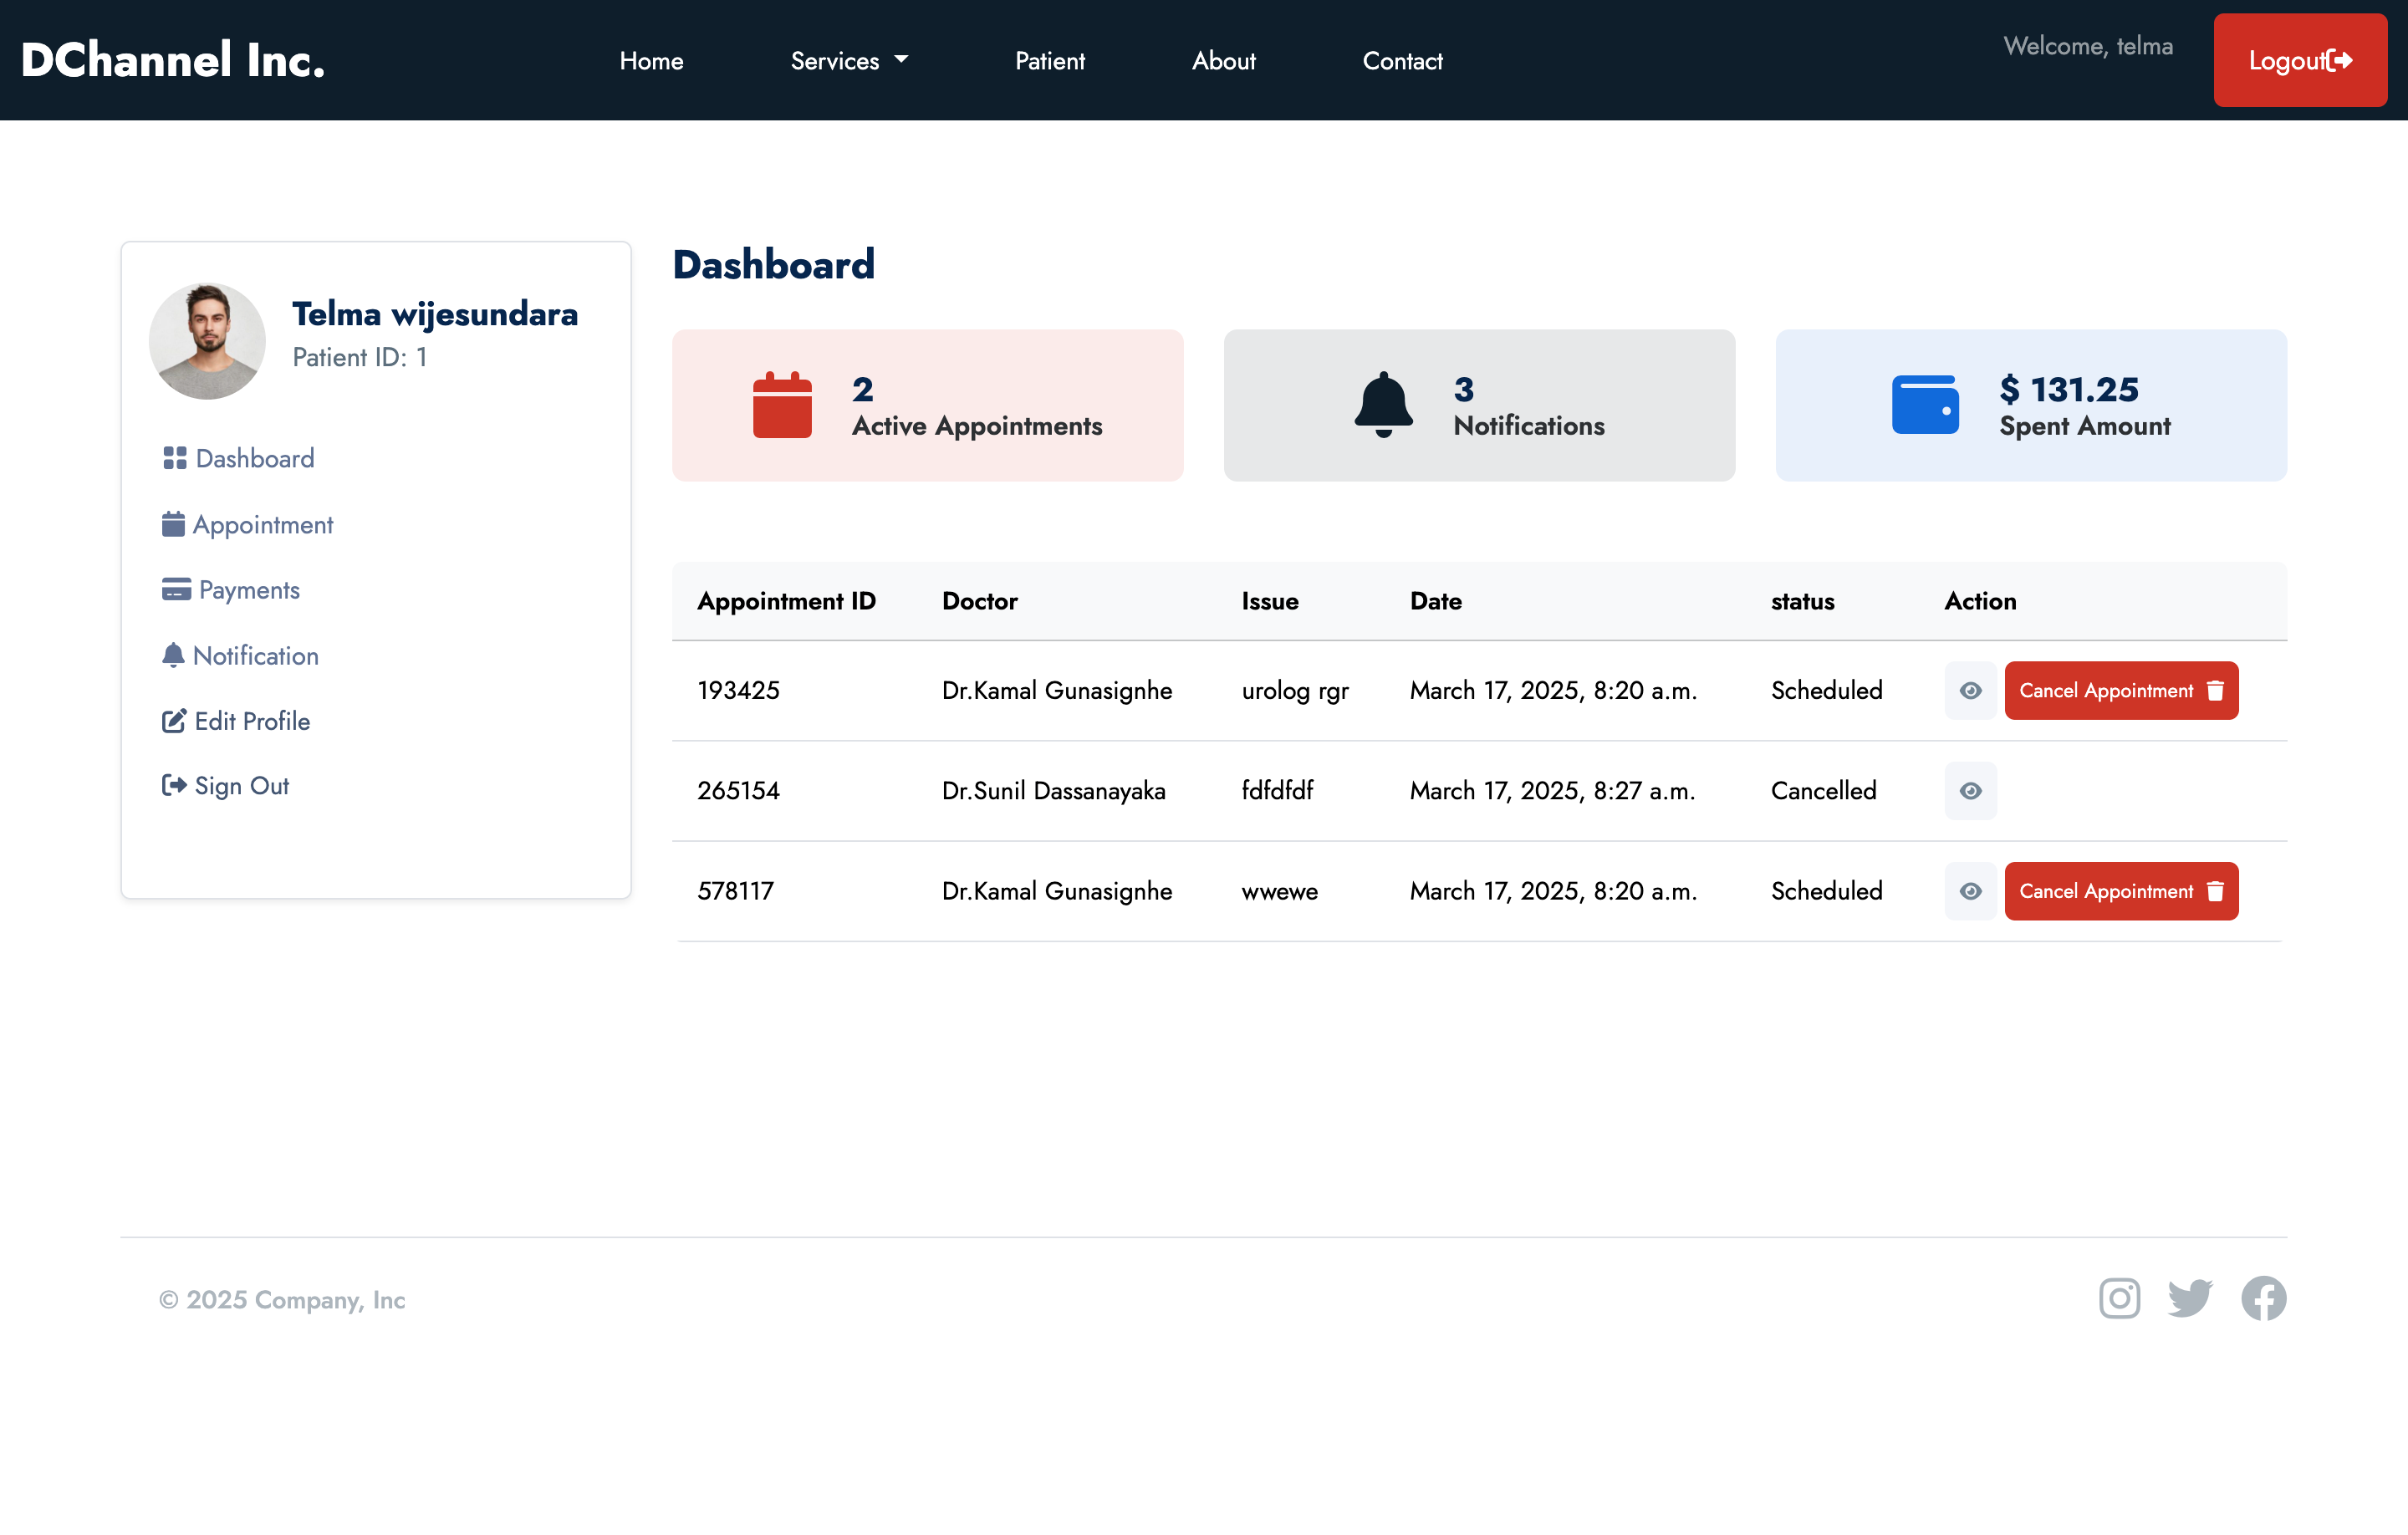Click Telma's profile photo

click(x=207, y=341)
